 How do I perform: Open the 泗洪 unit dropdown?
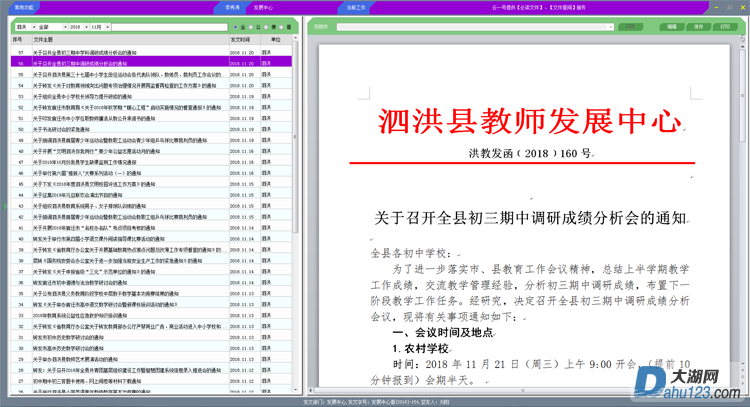click(26, 27)
